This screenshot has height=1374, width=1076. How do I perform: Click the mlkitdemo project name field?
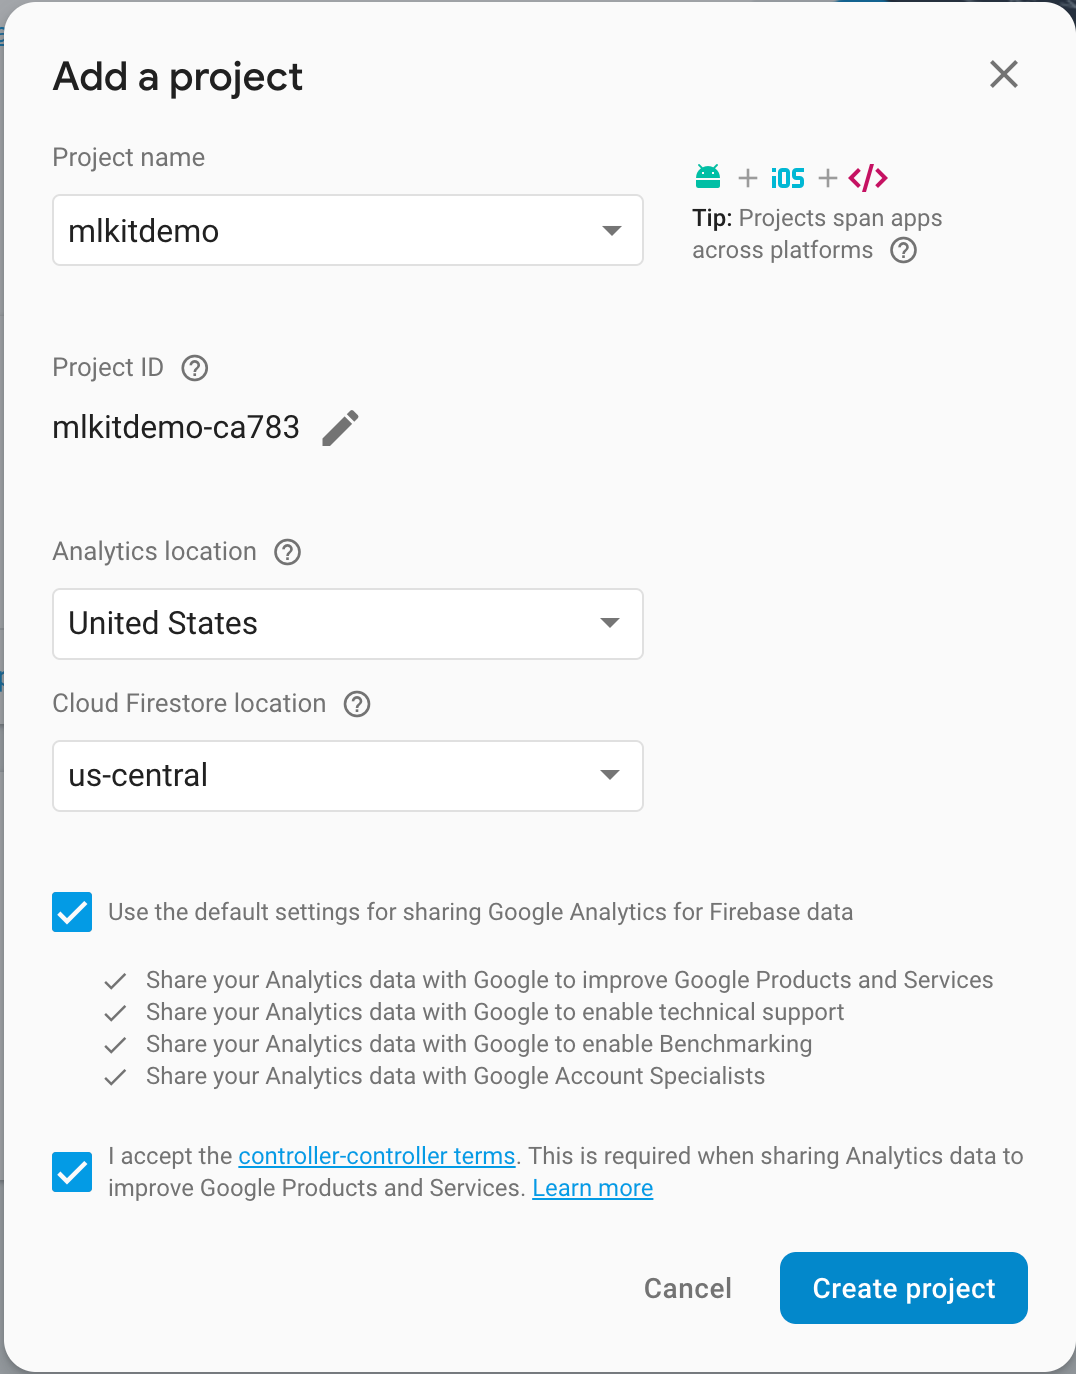click(348, 230)
